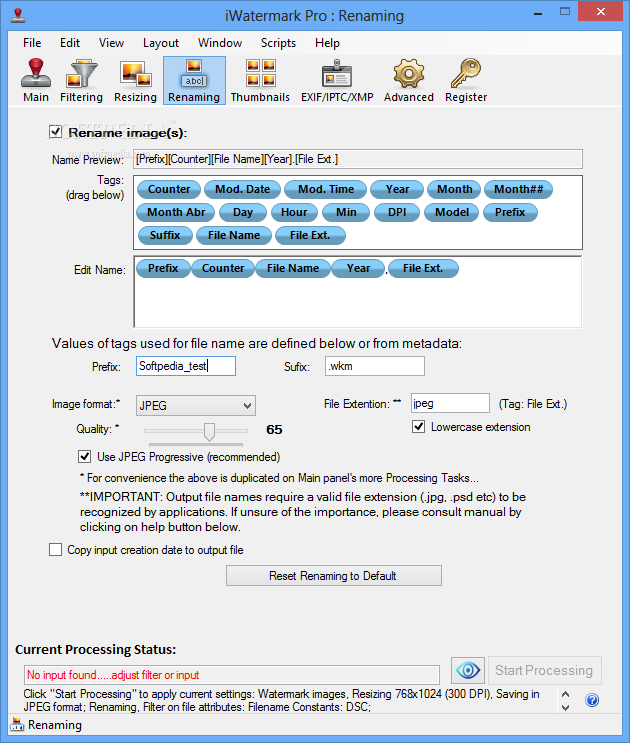
Task: Select the Renaming toolbar icon
Action: 194,81
